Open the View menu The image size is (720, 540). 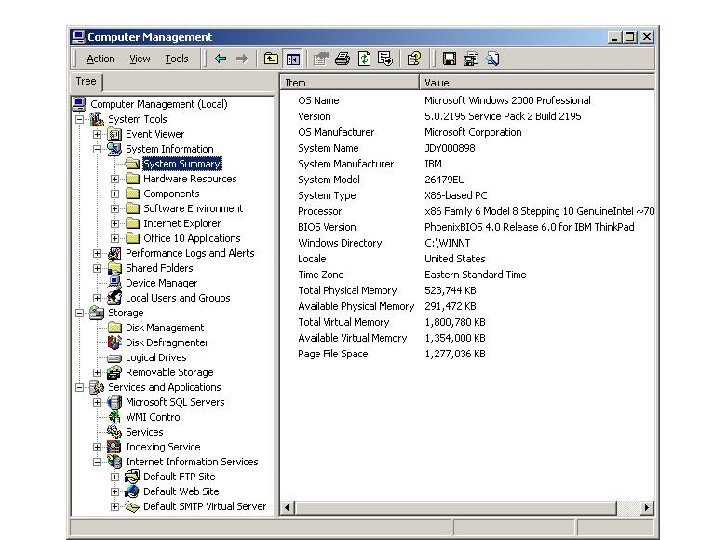click(140, 59)
